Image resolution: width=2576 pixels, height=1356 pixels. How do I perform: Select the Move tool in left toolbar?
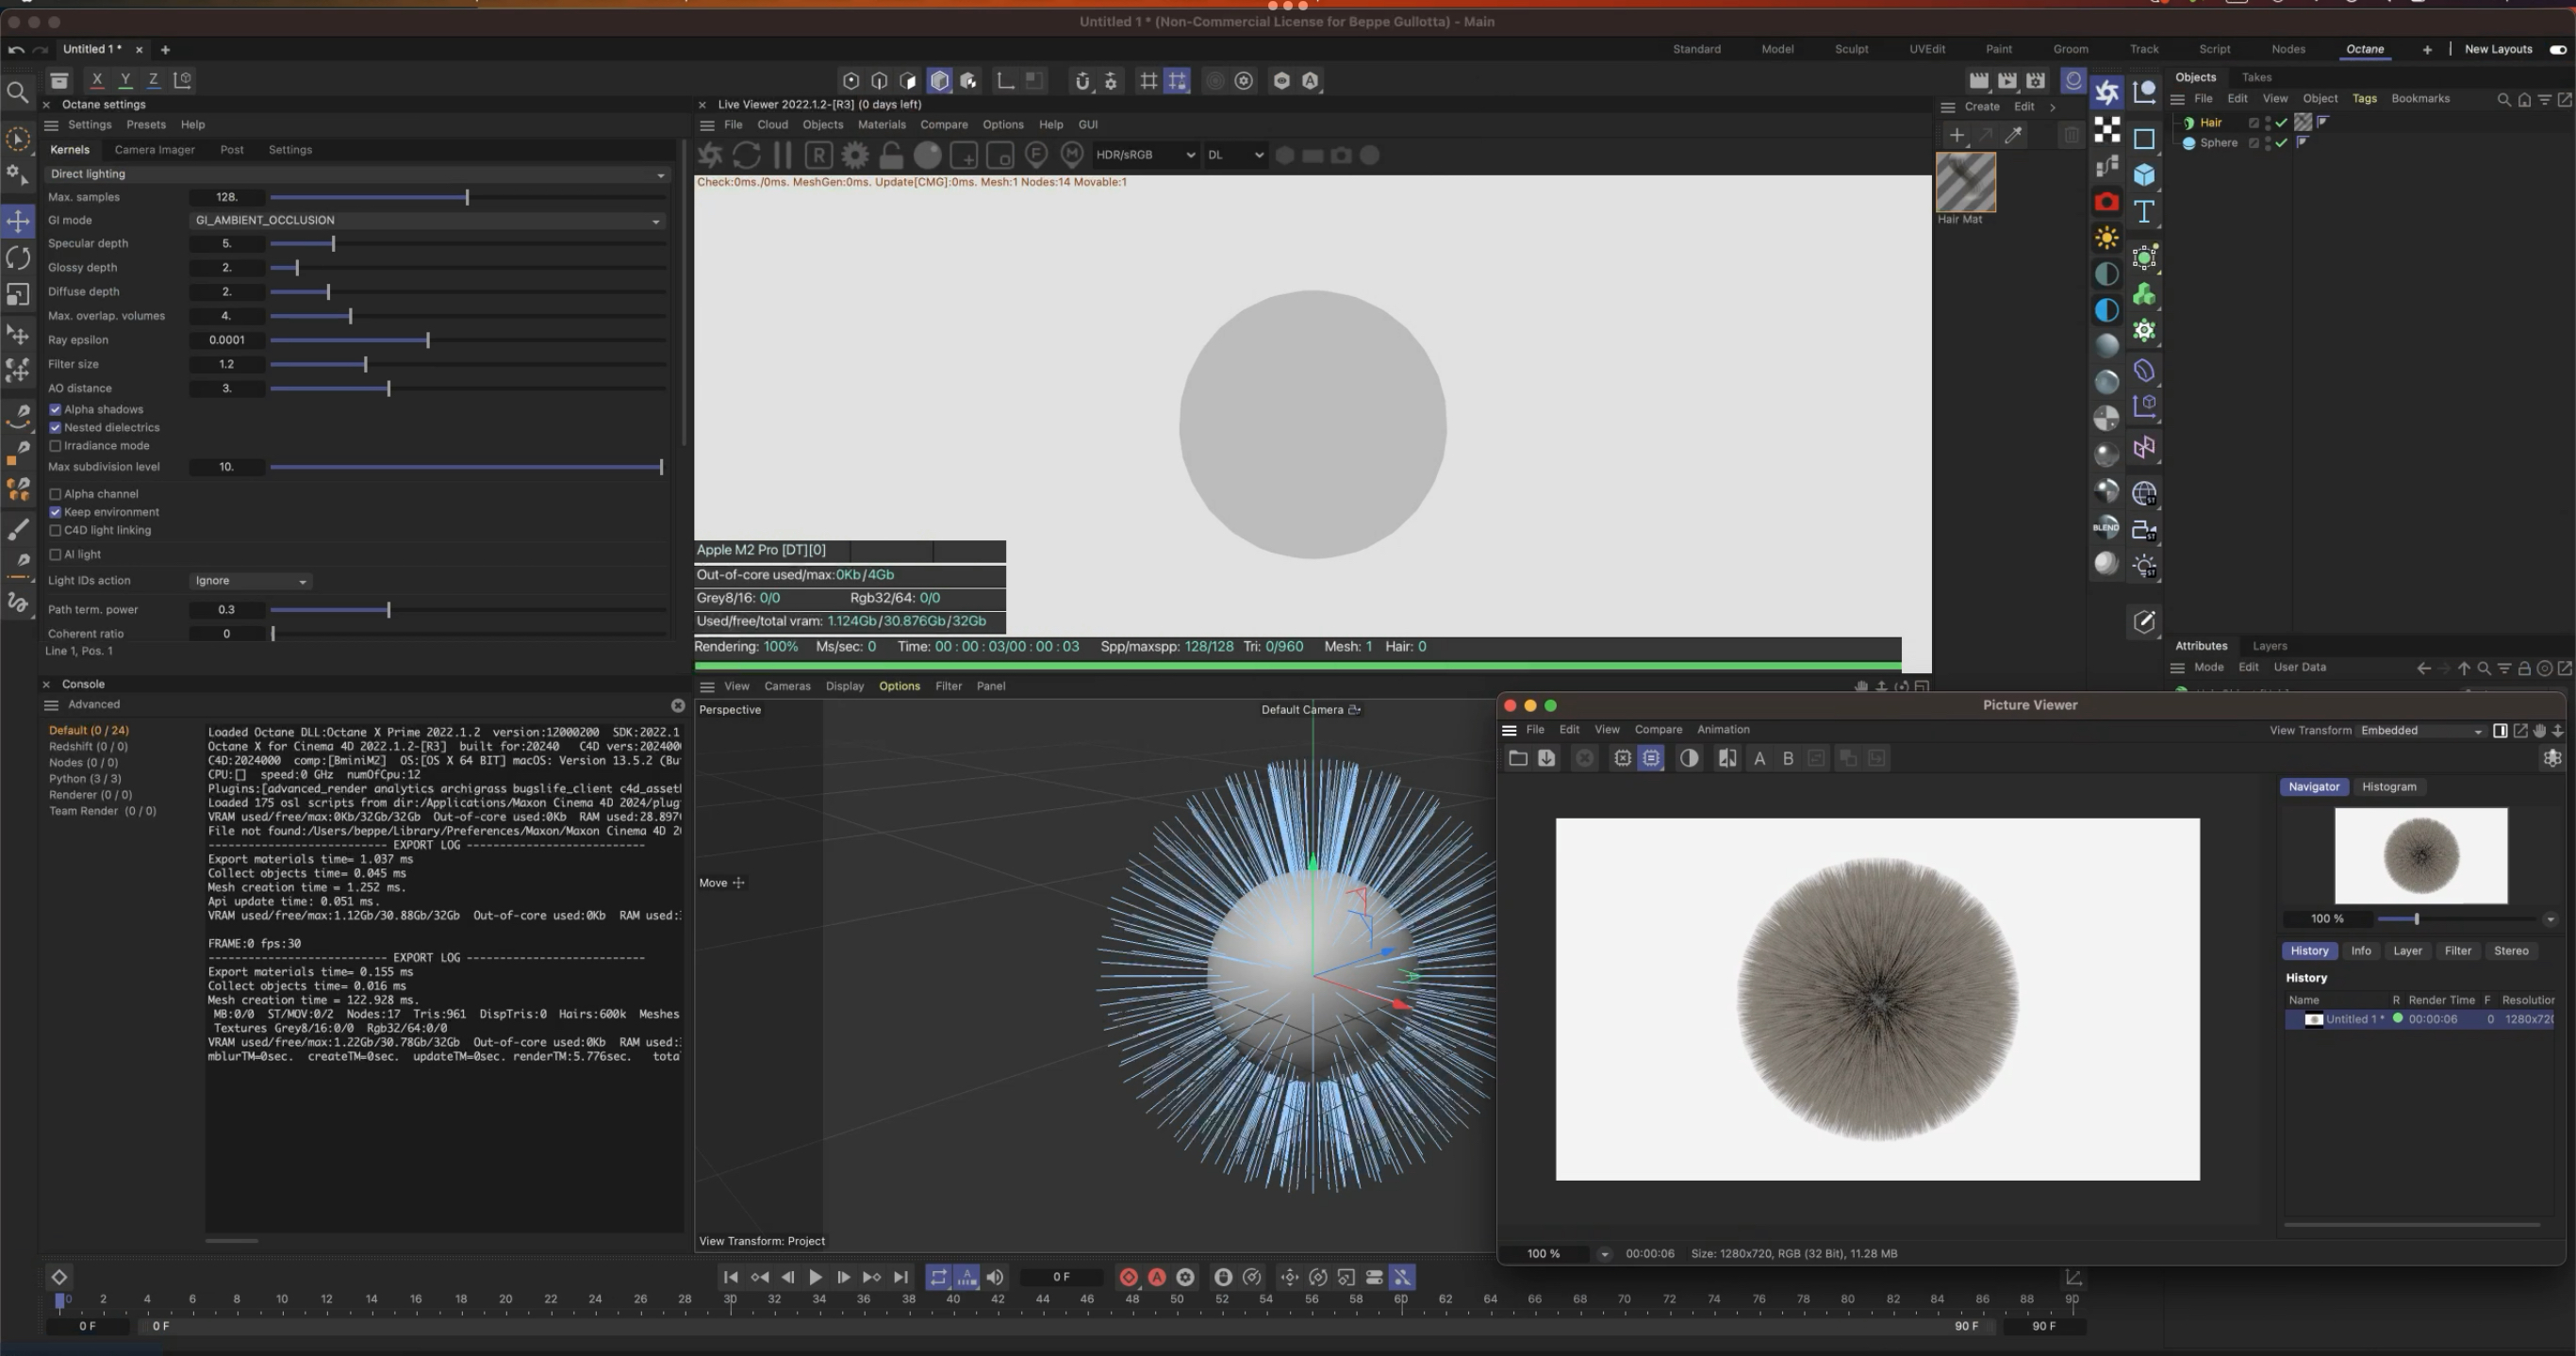pos(18,221)
